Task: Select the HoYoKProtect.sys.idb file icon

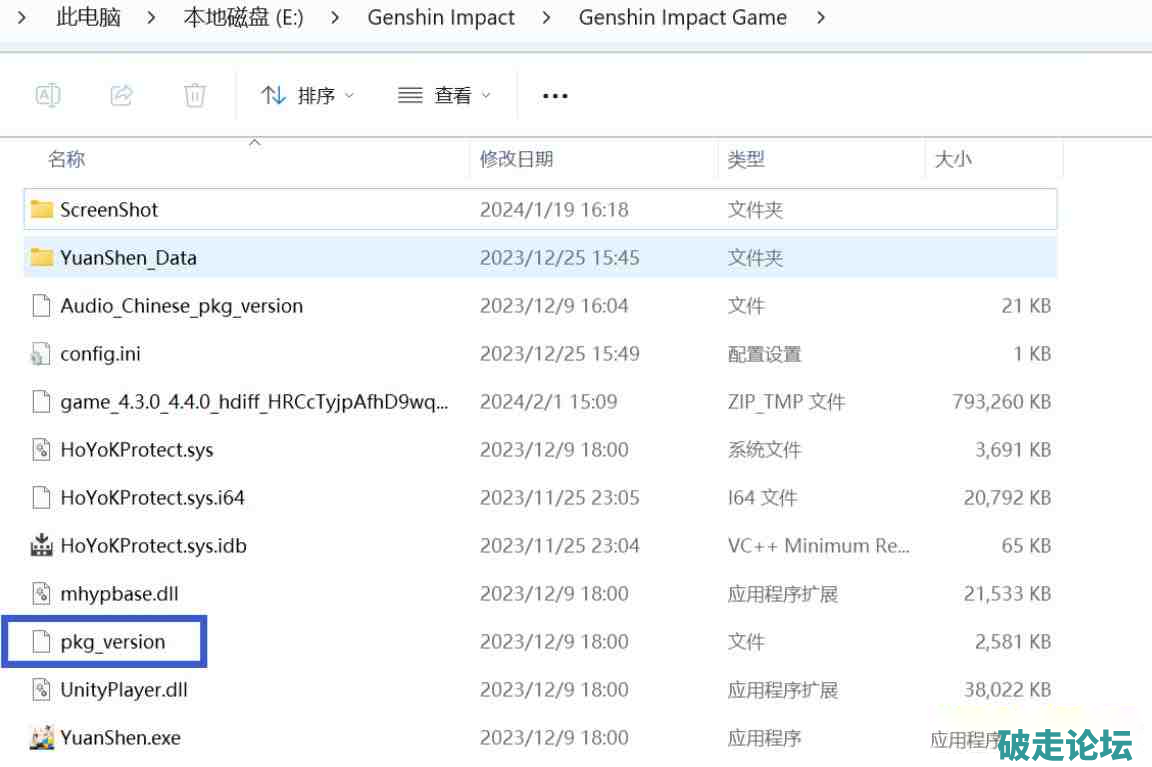Action: (x=41, y=546)
